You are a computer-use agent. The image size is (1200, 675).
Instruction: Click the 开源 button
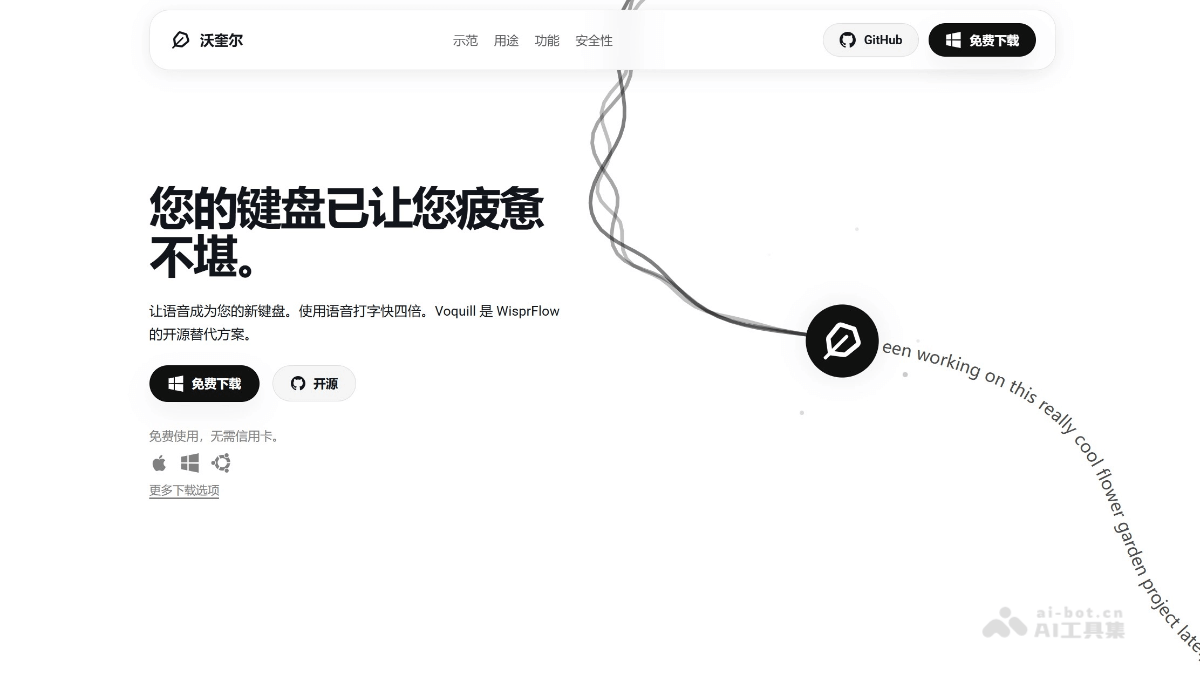(x=314, y=383)
